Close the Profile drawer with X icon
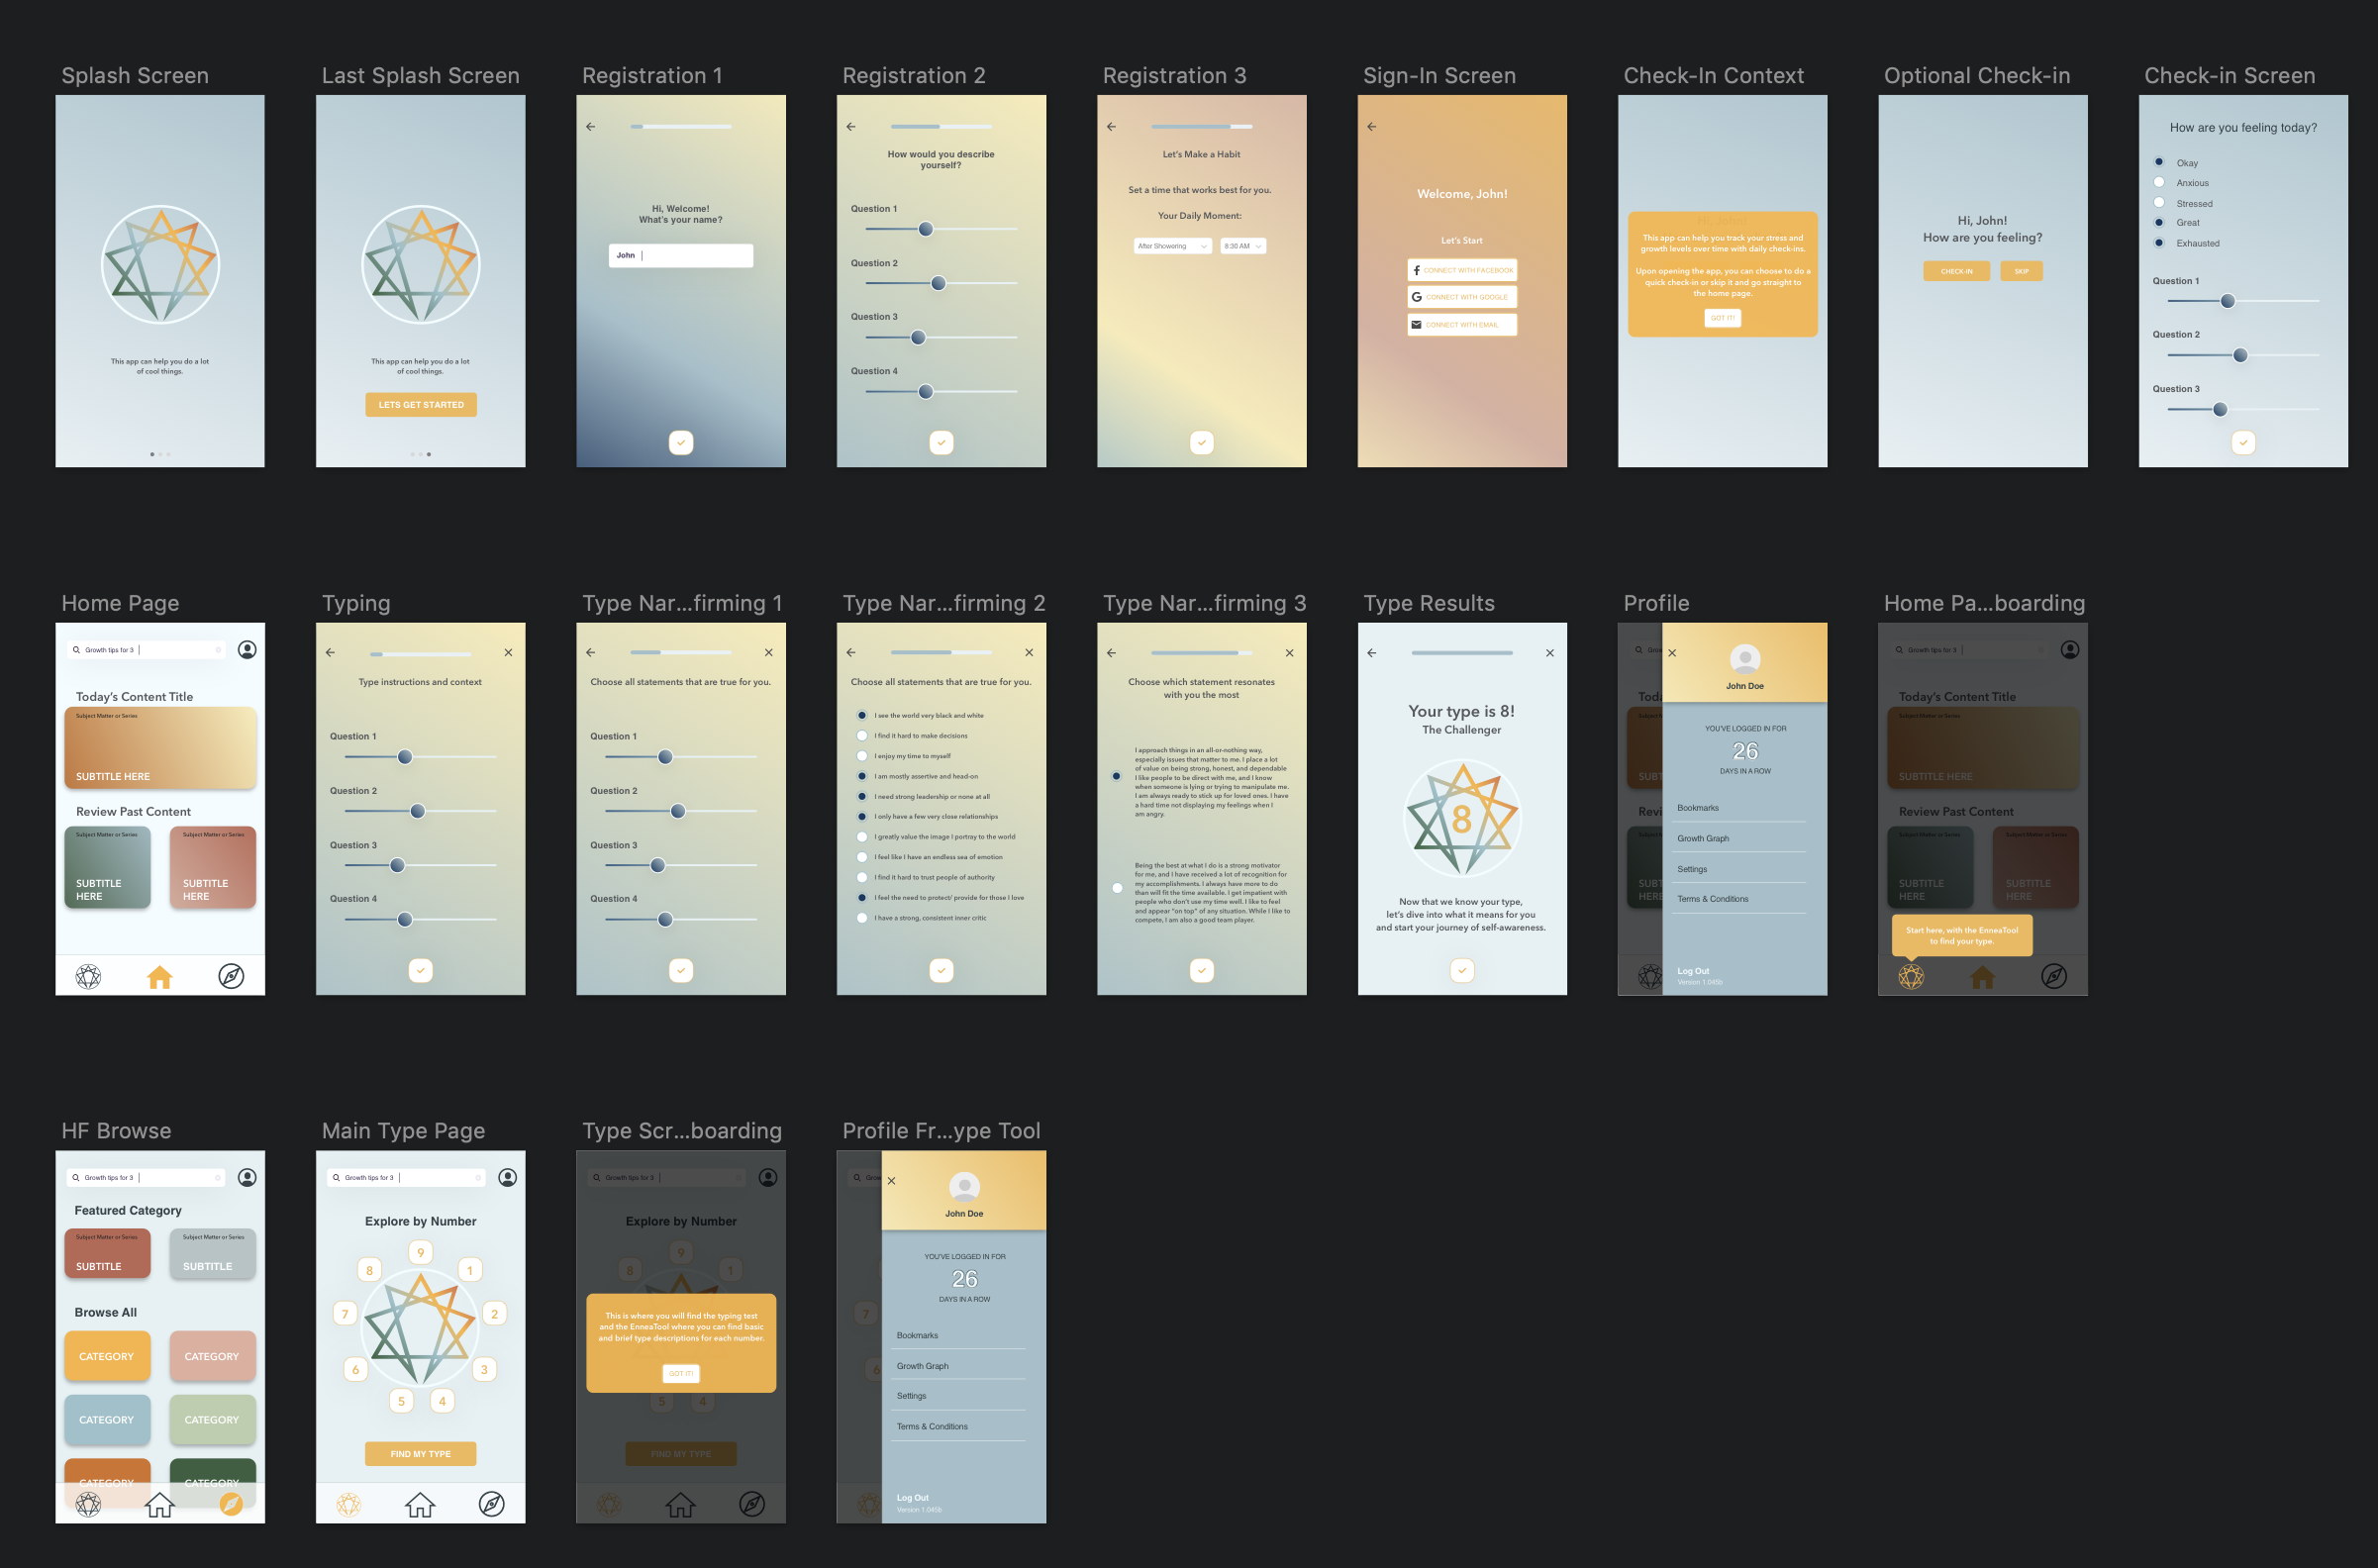This screenshot has height=1568, width=2378. click(1672, 653)
